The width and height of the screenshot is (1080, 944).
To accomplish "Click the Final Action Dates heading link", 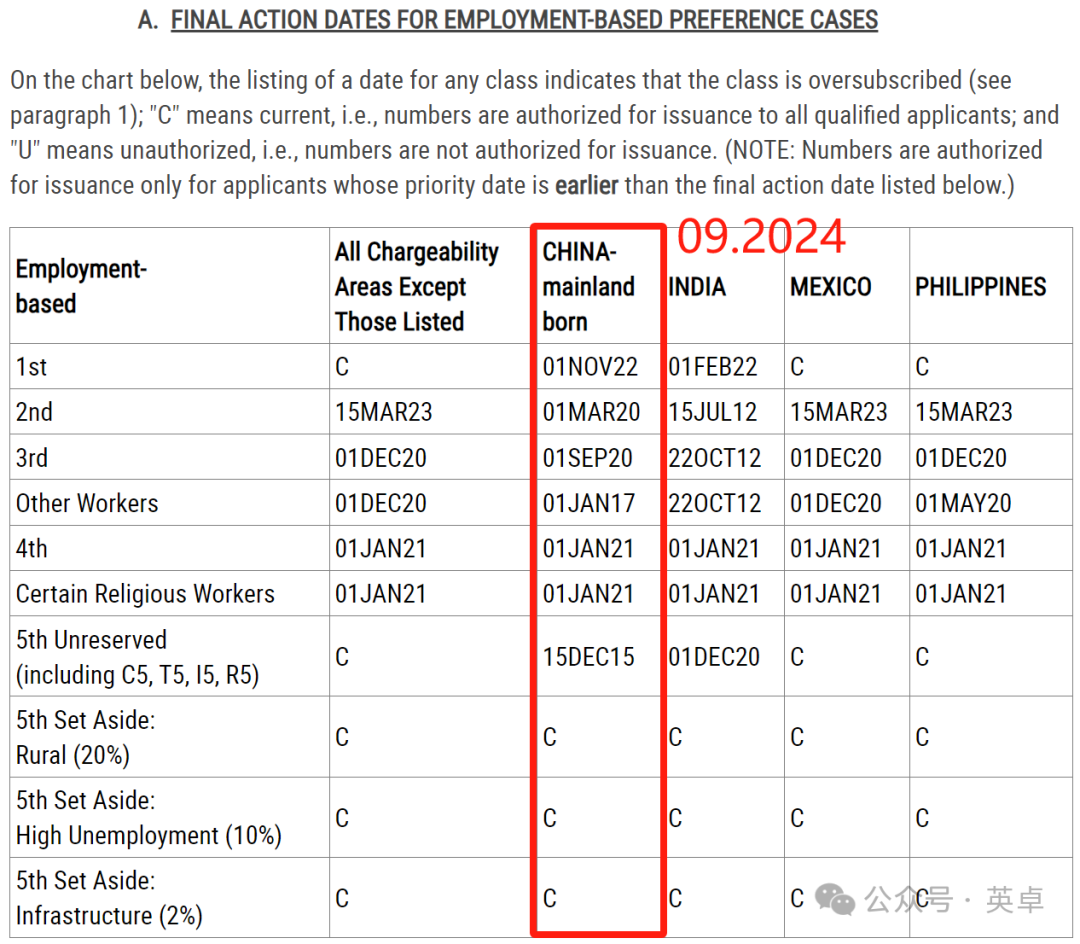I will (524, 20).
